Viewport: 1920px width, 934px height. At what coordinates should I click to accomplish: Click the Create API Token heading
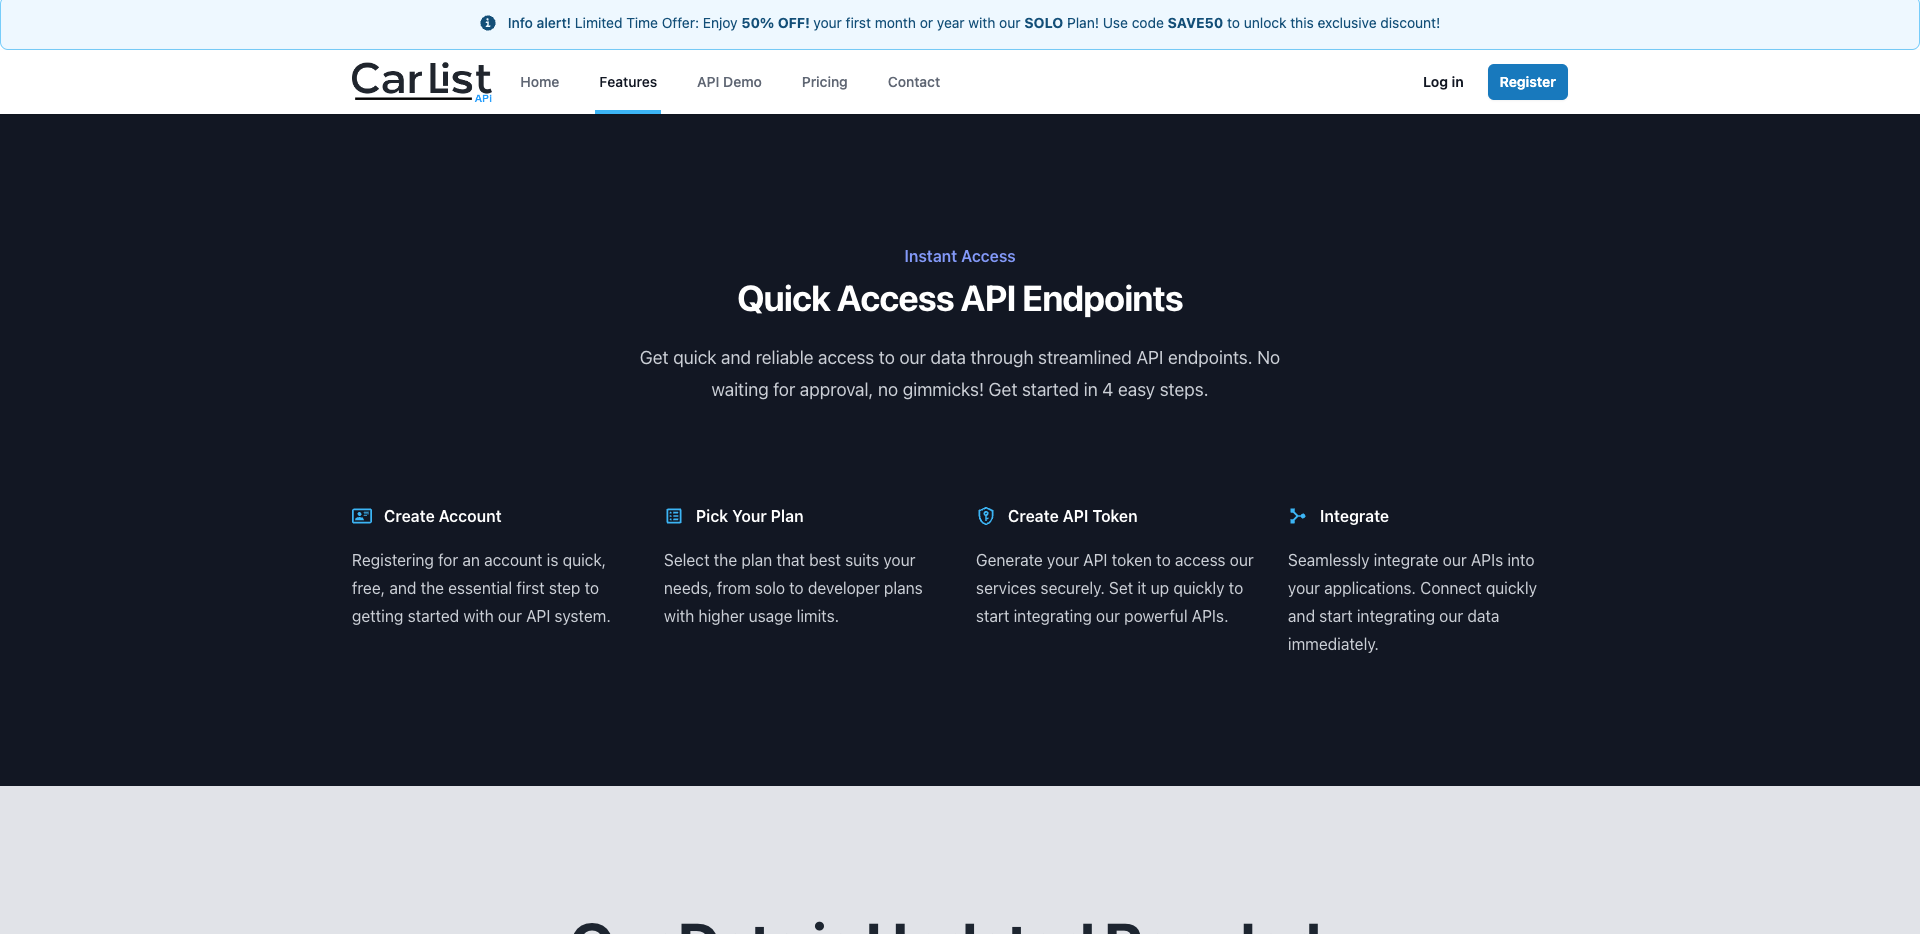point(1072,516)
